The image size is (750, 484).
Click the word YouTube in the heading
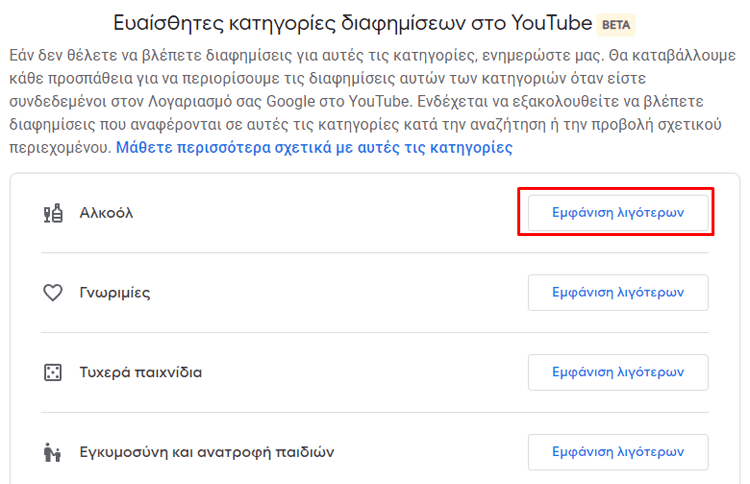click(551, 23)
